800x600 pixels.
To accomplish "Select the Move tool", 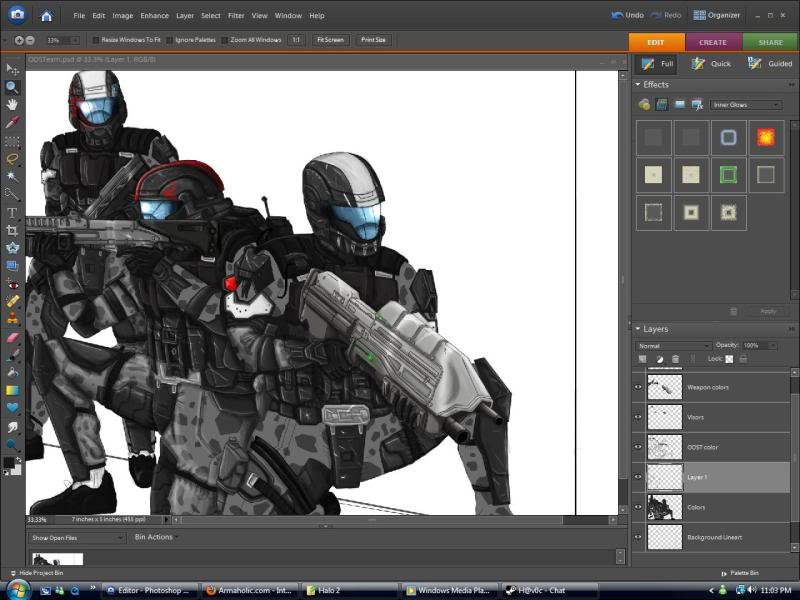I will pos(12,69).
